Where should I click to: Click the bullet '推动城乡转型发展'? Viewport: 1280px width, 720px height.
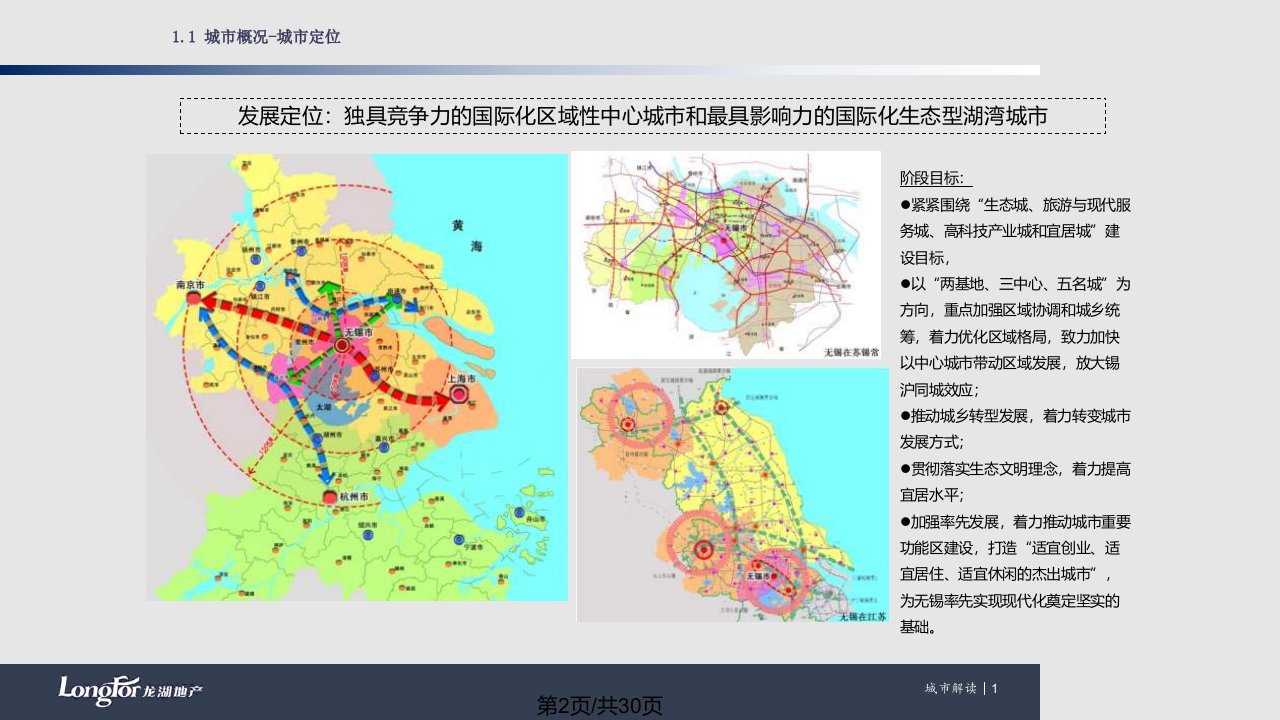pos(1015,428)
